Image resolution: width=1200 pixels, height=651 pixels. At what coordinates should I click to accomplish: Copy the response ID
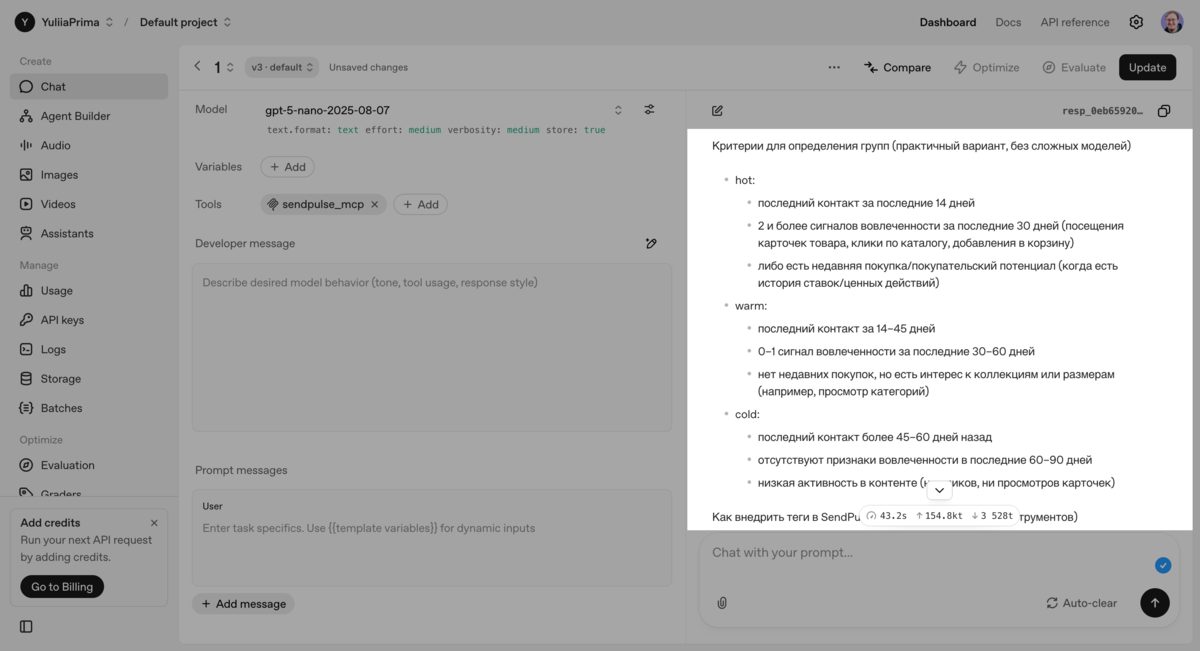coord(1163,111)
